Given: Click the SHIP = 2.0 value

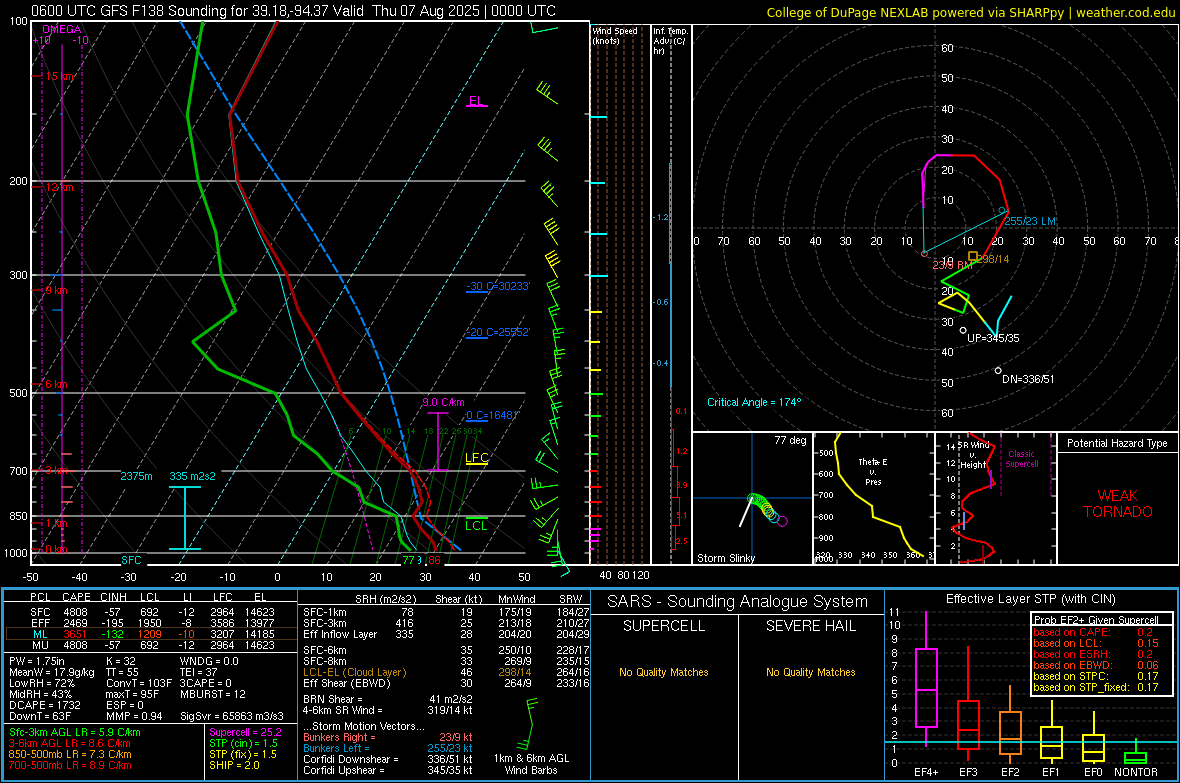Looking at the screenshot, I should [234, 765].
